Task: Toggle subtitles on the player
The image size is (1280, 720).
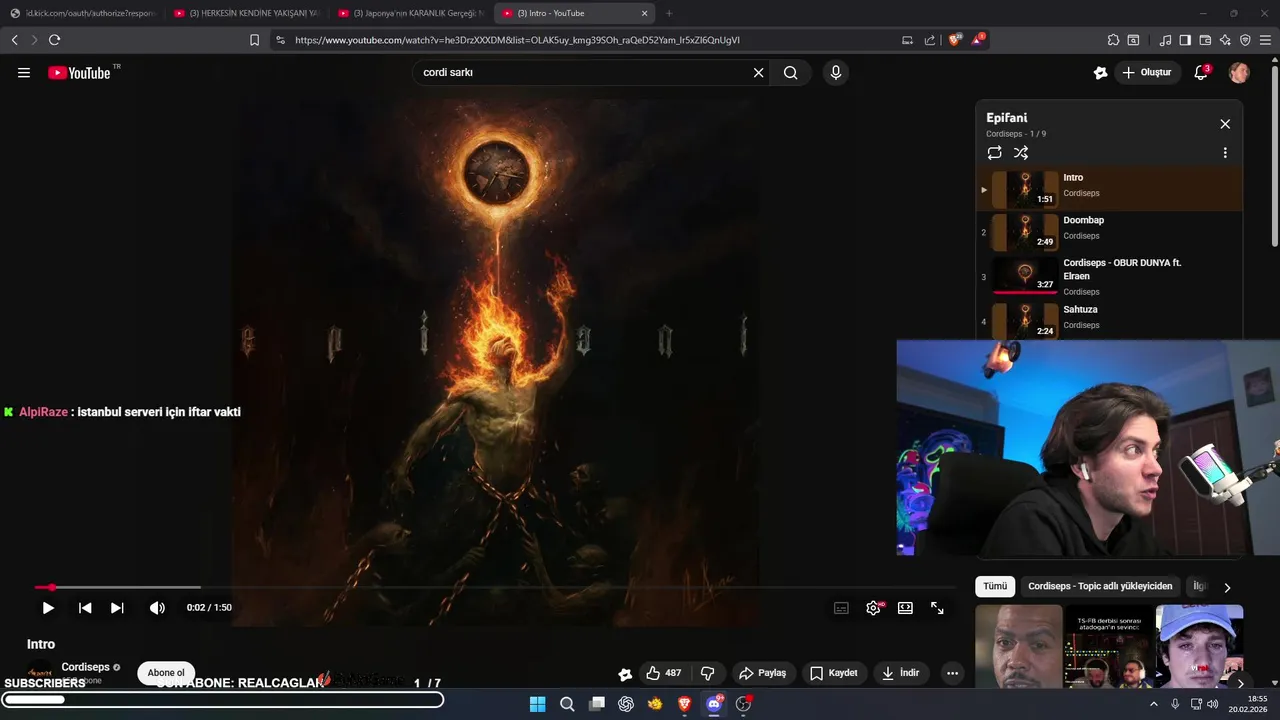Action: tap(841, 608)
